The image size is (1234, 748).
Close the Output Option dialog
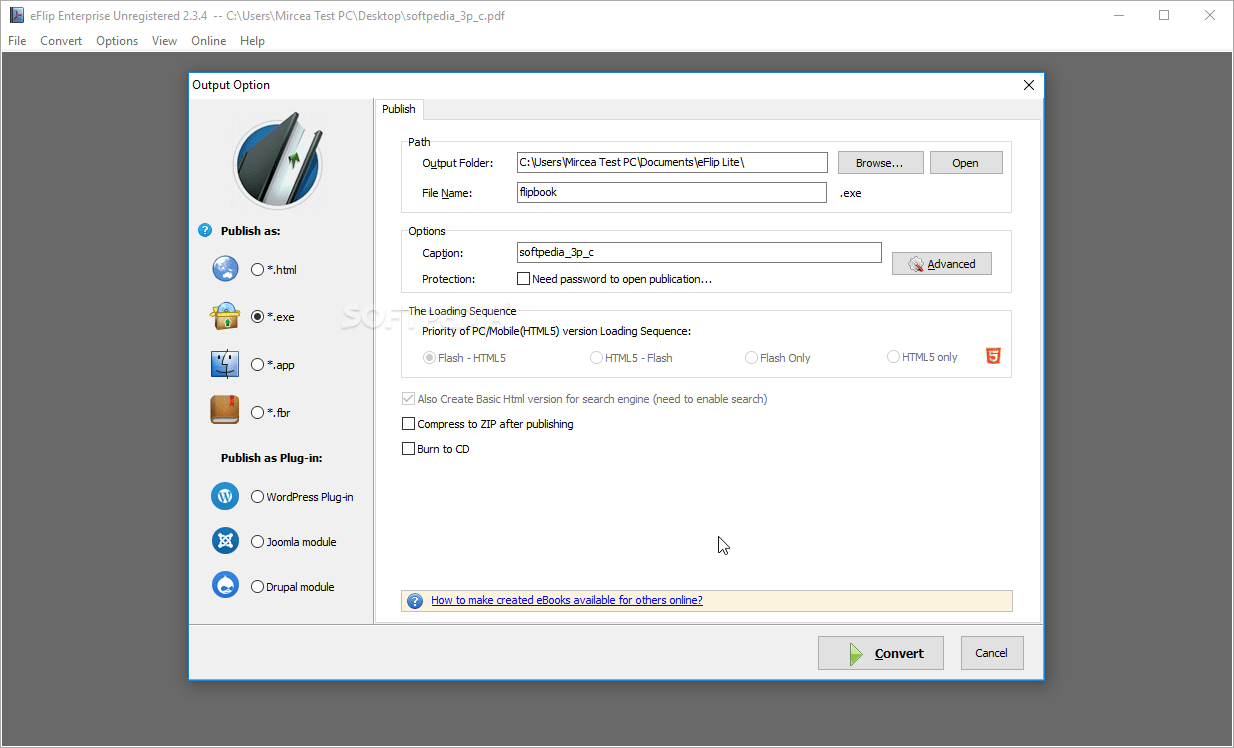[x=1029, y=85]
